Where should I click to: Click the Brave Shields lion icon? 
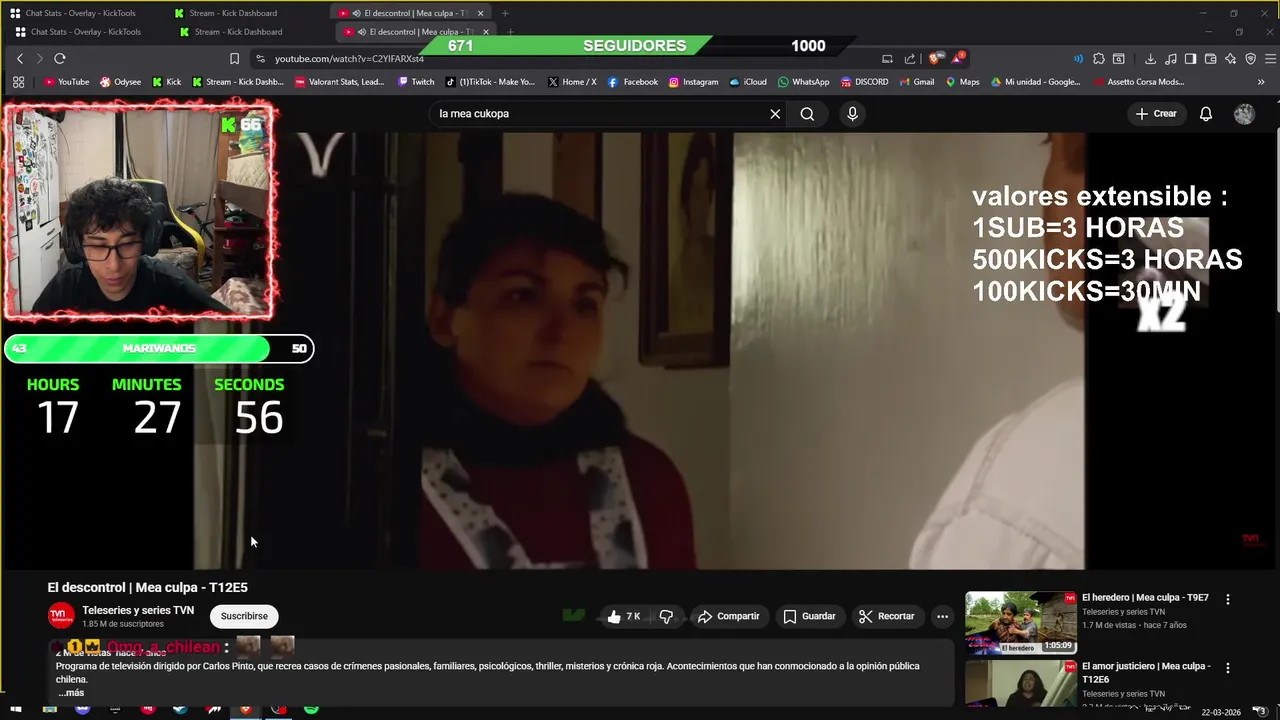(935, 59)
